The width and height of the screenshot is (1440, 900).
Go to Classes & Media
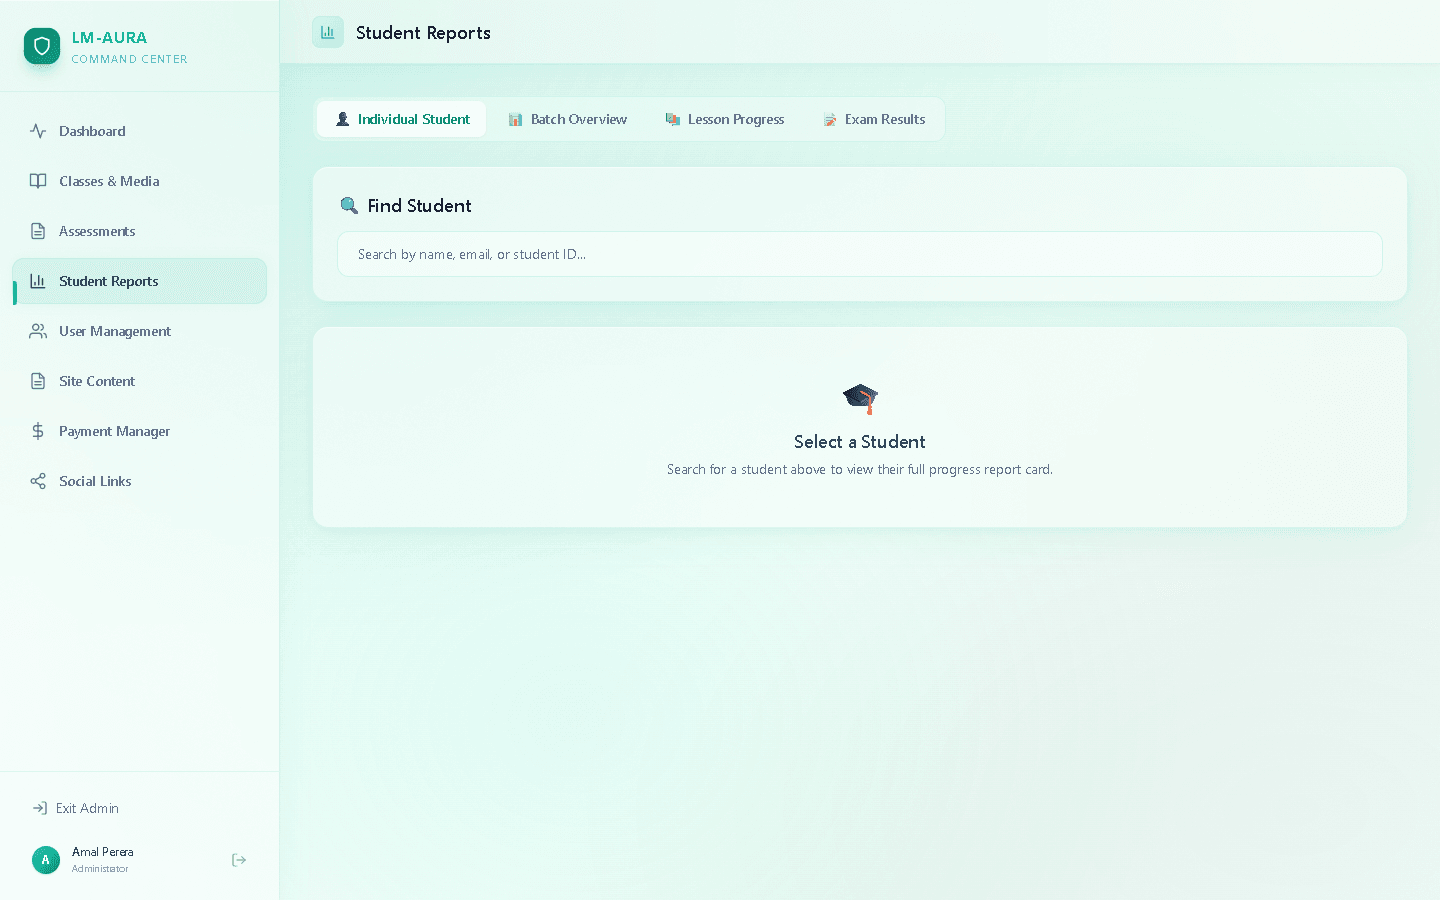[139, 181]
